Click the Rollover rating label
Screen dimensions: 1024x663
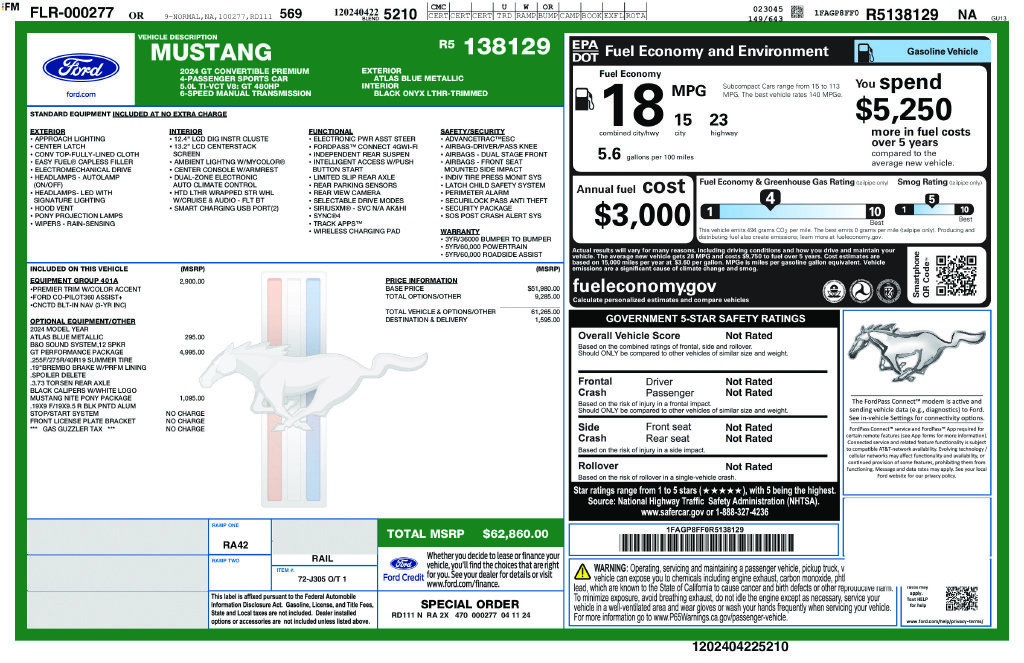pos(598,466)
